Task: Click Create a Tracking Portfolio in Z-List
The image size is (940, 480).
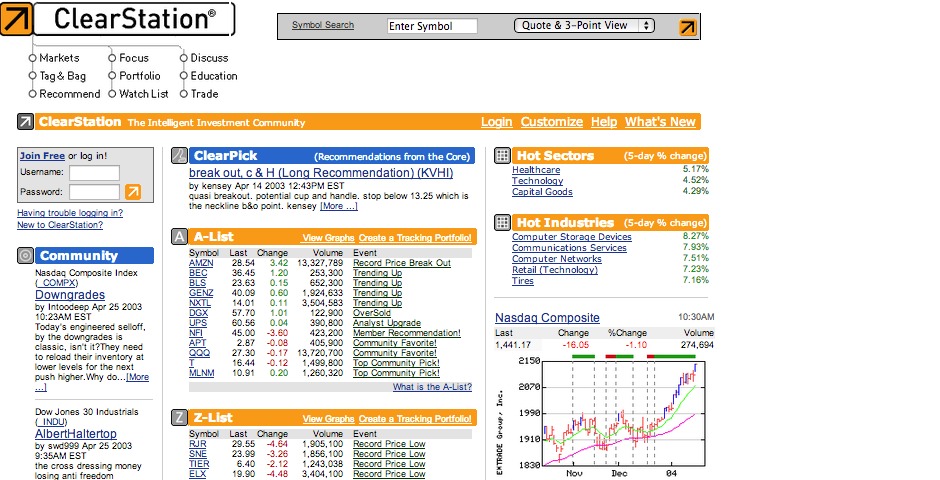Action: tap(415, 419)
